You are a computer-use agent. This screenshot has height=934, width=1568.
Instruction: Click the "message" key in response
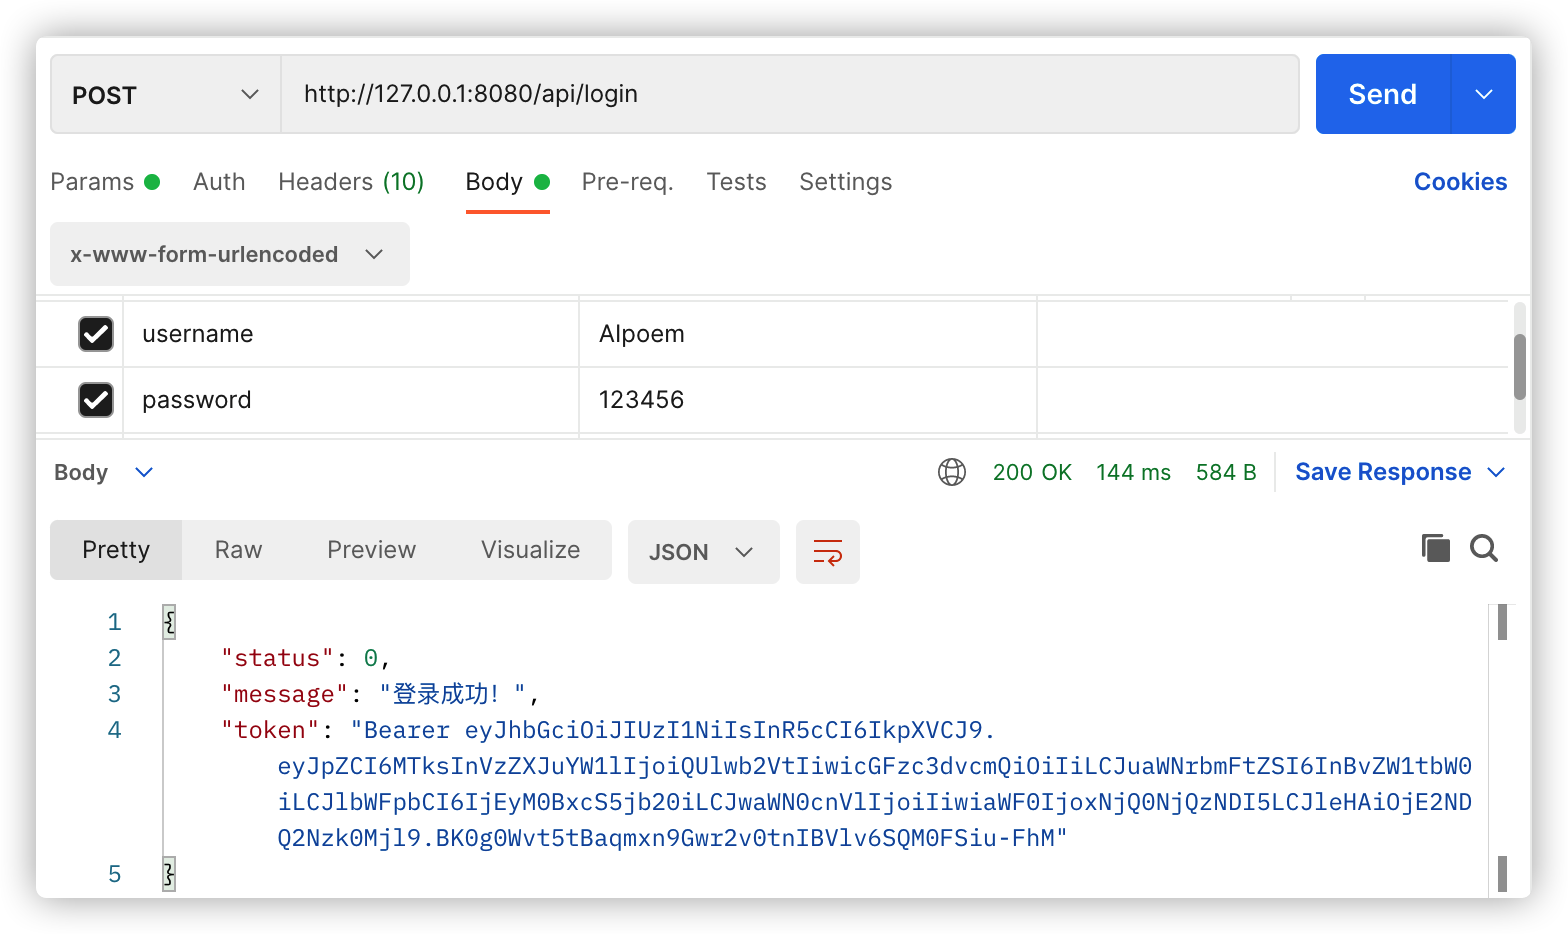[x=284, y=694]
